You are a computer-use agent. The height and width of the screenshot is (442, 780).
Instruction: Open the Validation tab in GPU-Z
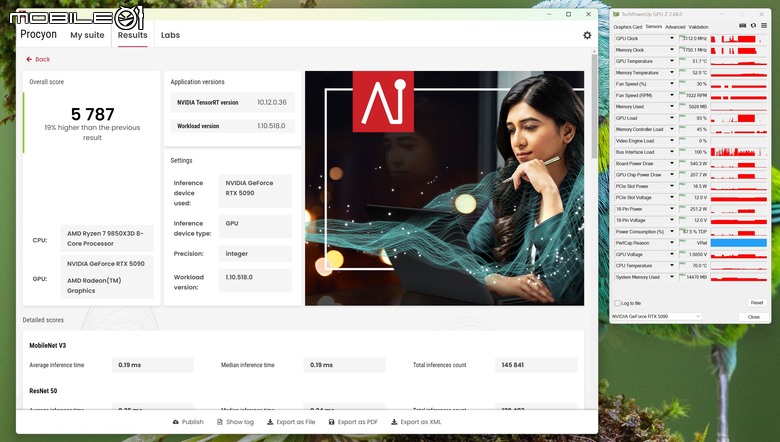pyautogui.click(x=698, y=27)
